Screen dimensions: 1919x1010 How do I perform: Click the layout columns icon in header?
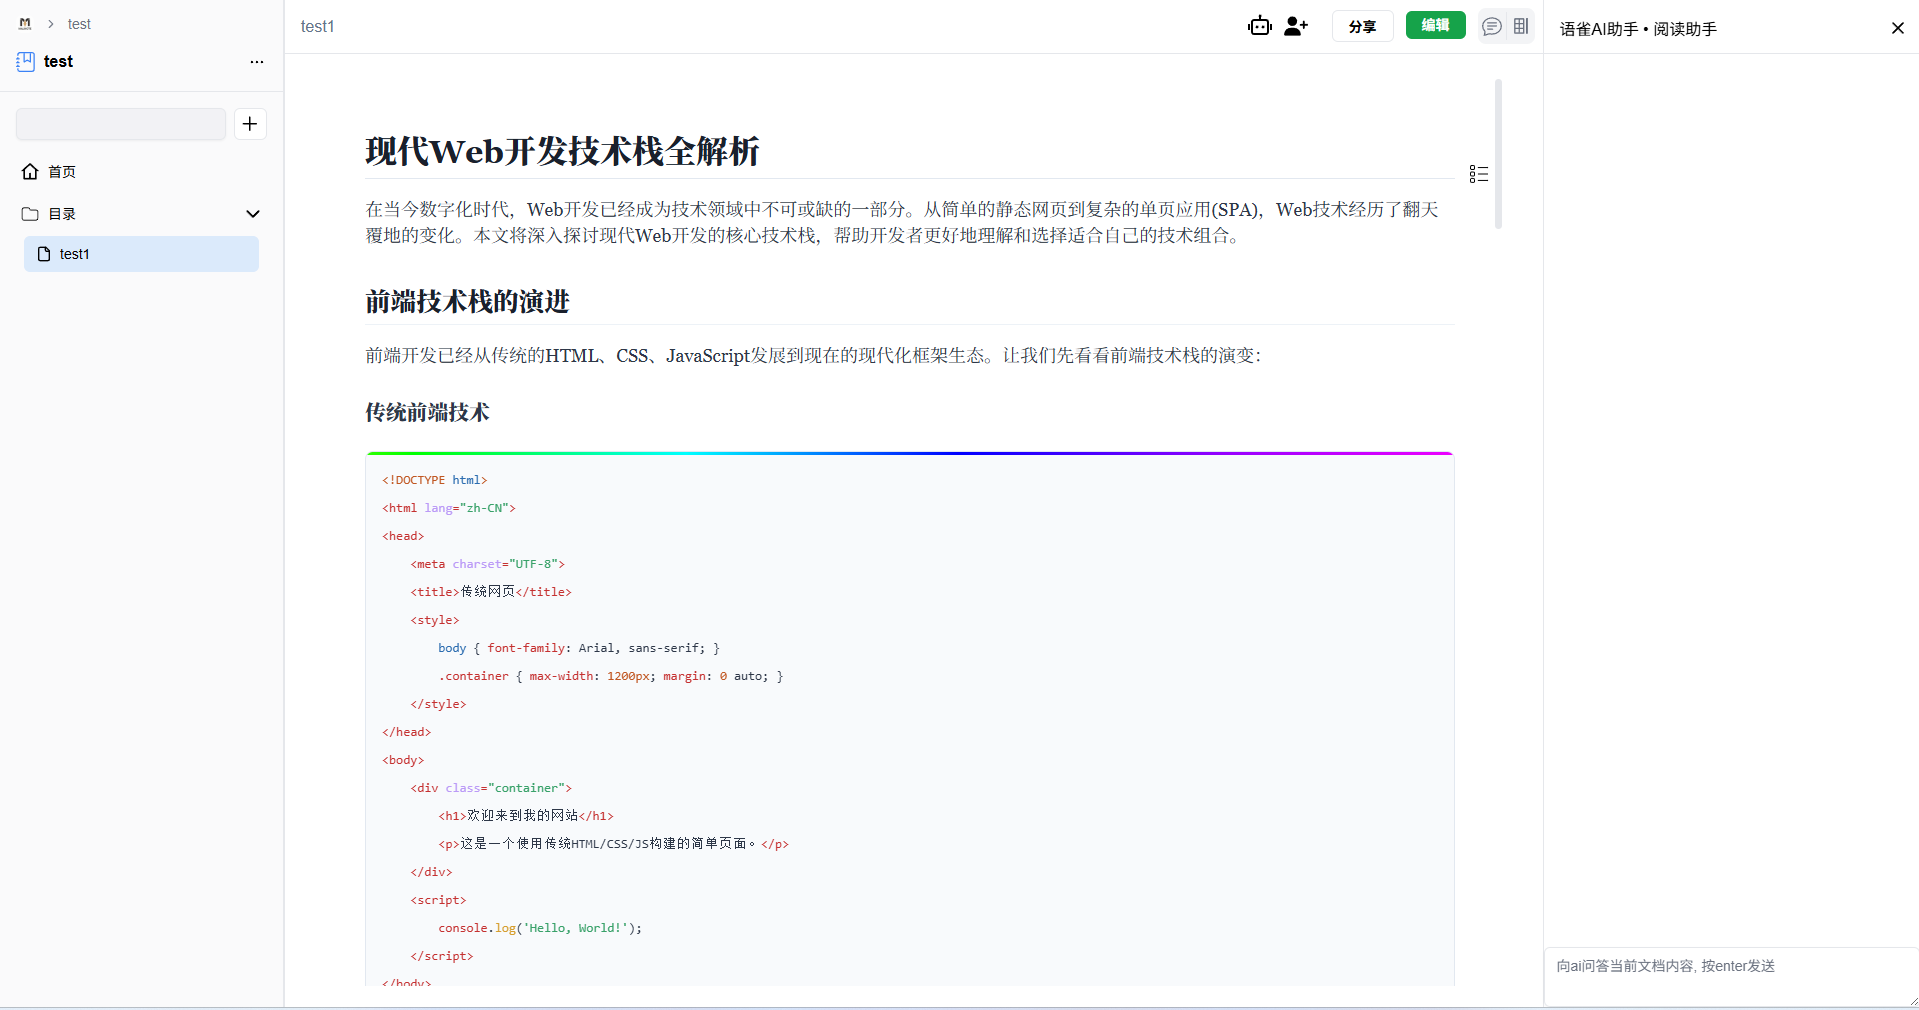1521,26
